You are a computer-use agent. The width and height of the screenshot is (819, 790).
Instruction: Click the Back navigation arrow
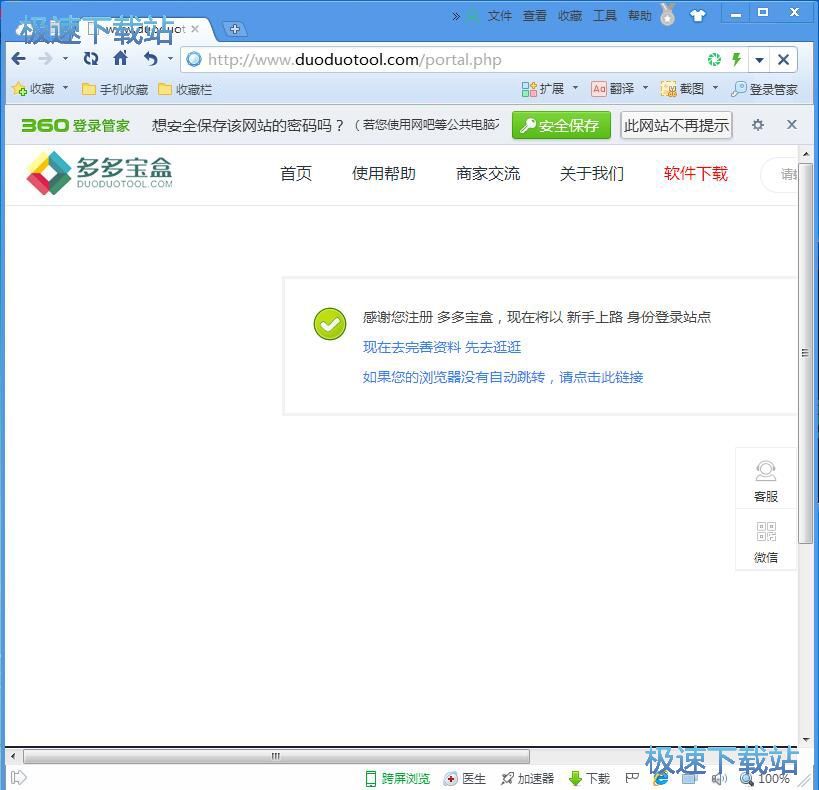19,59
